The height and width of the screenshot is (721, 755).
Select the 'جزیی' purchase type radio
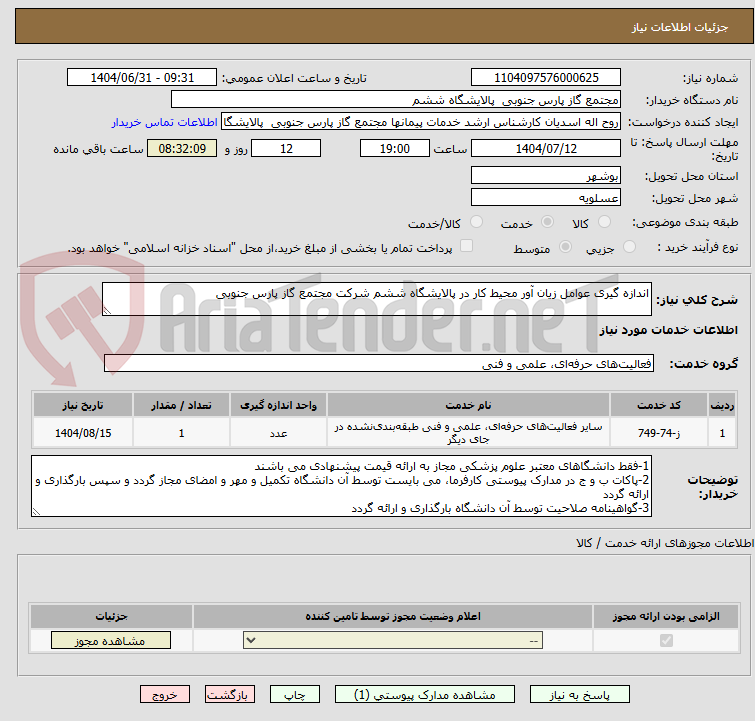click(x=629, y=247)
